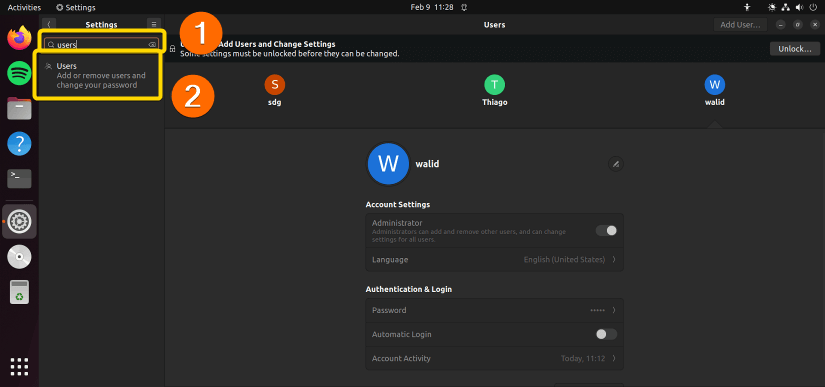Screen dimensions: 825x387
Task: Click the network icon in top bar
Action: (x=786, y=7)
